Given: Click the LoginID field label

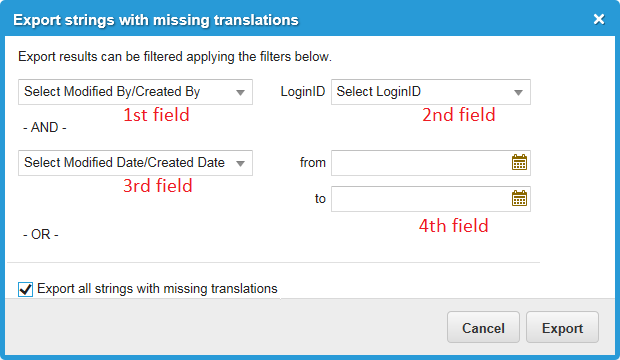Looking at the screenshot, I should (302, 91).
